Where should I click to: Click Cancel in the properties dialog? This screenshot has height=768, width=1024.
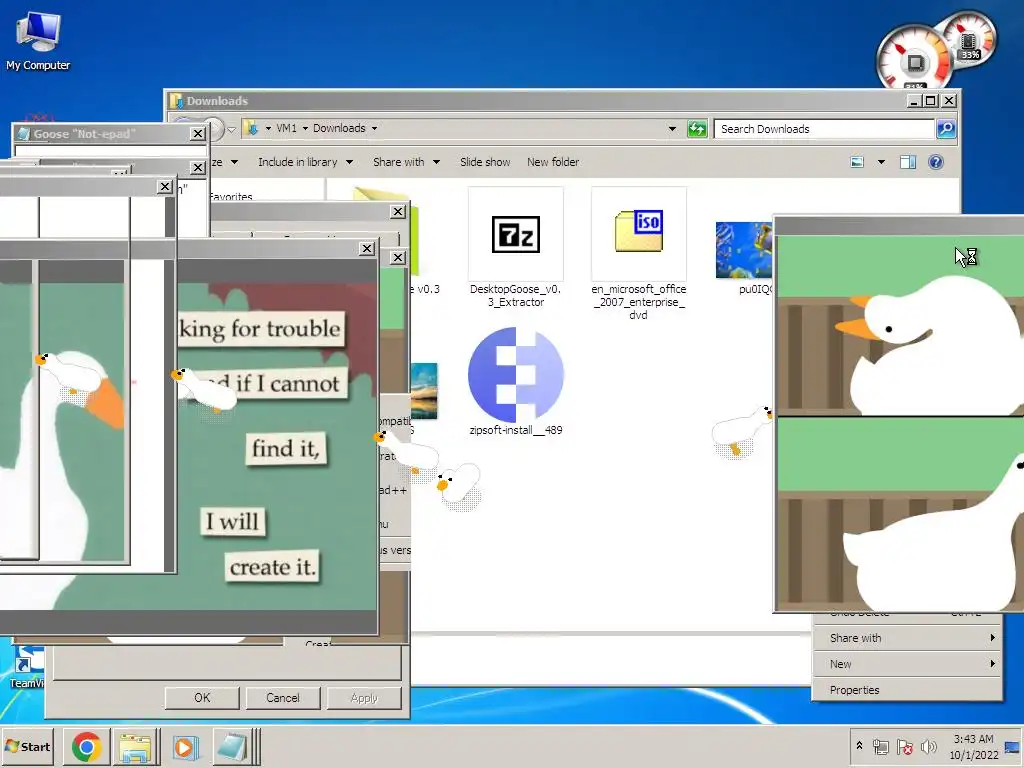pos(283,698)
